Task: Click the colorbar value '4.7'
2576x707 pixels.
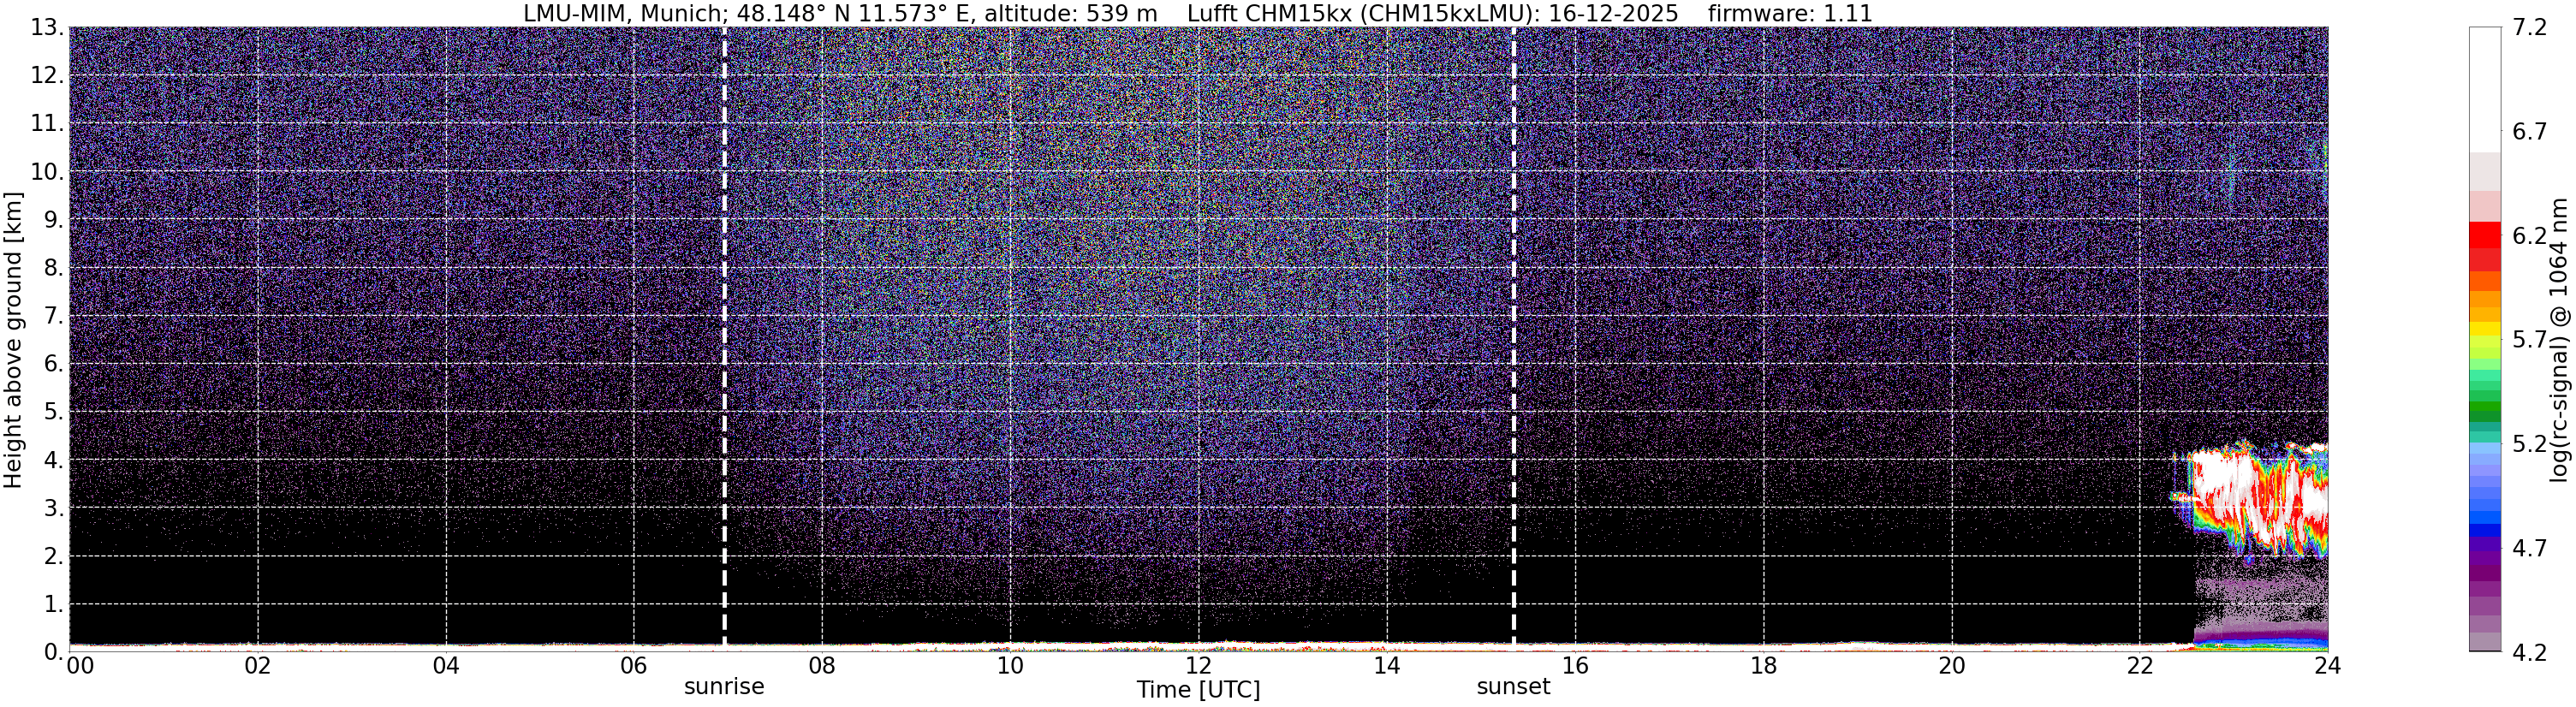Action: 2529,547
